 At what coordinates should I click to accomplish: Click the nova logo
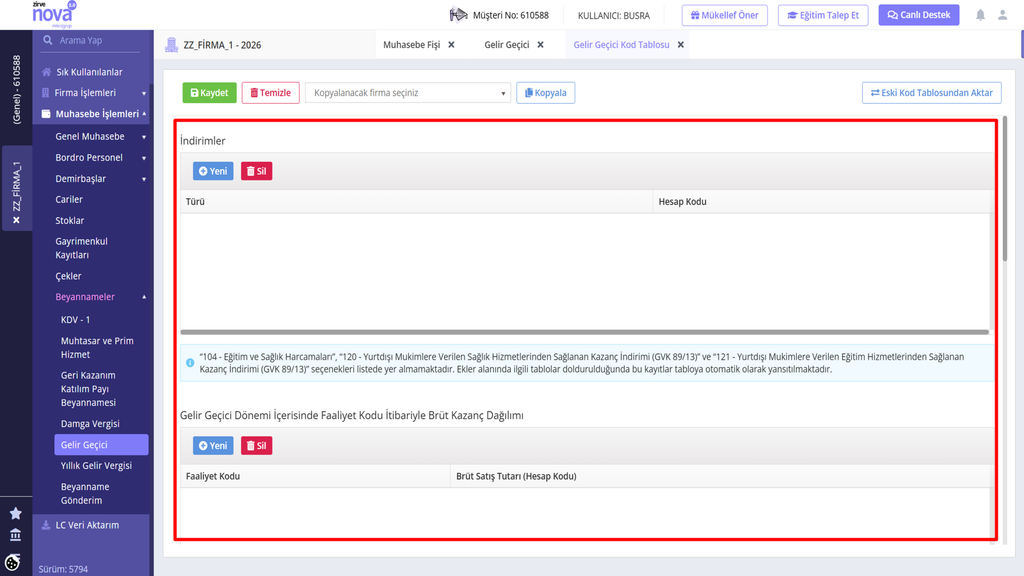pos(54,14)
